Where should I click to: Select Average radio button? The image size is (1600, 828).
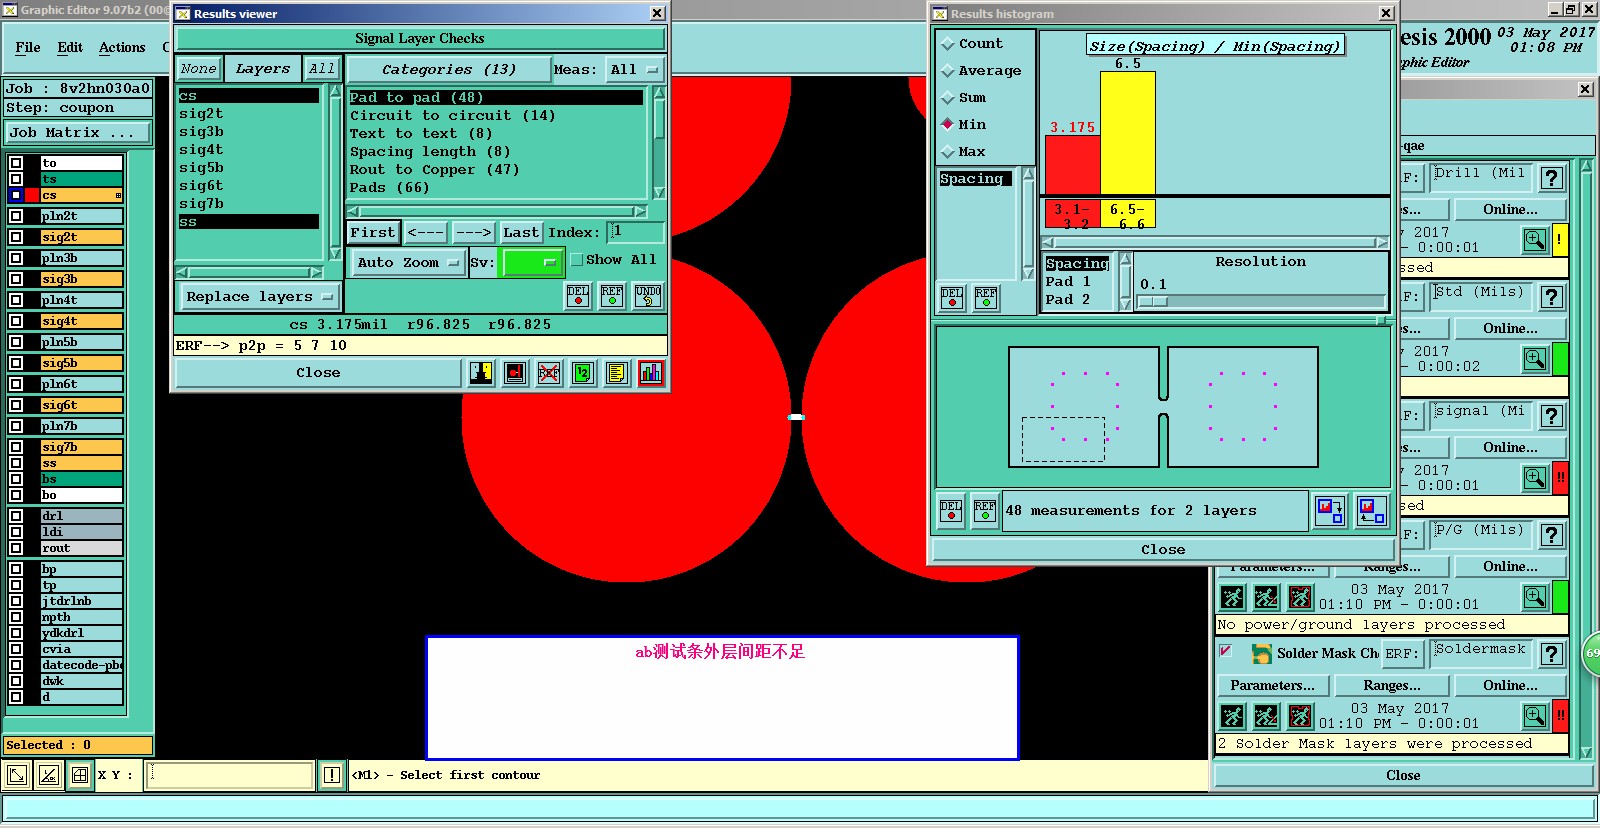pyautogui.click(x=948, y=71)
